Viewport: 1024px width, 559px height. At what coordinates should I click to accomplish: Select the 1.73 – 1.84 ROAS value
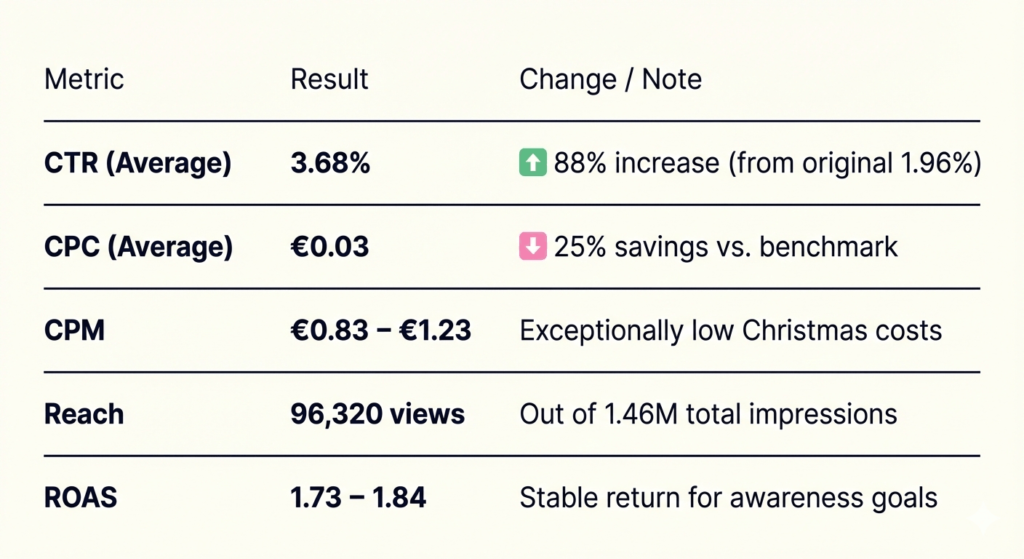click(x=358, y=497)
